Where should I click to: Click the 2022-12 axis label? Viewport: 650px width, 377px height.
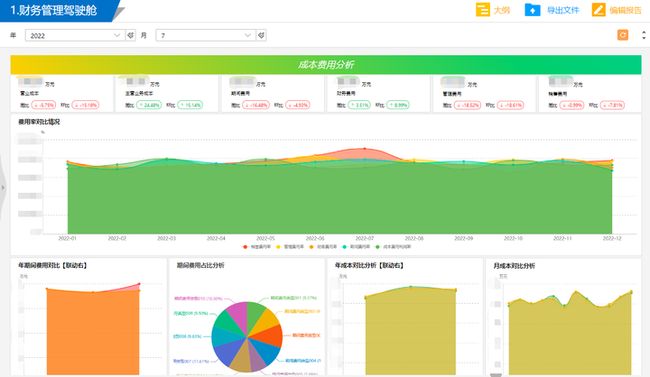tap(612, 238)
